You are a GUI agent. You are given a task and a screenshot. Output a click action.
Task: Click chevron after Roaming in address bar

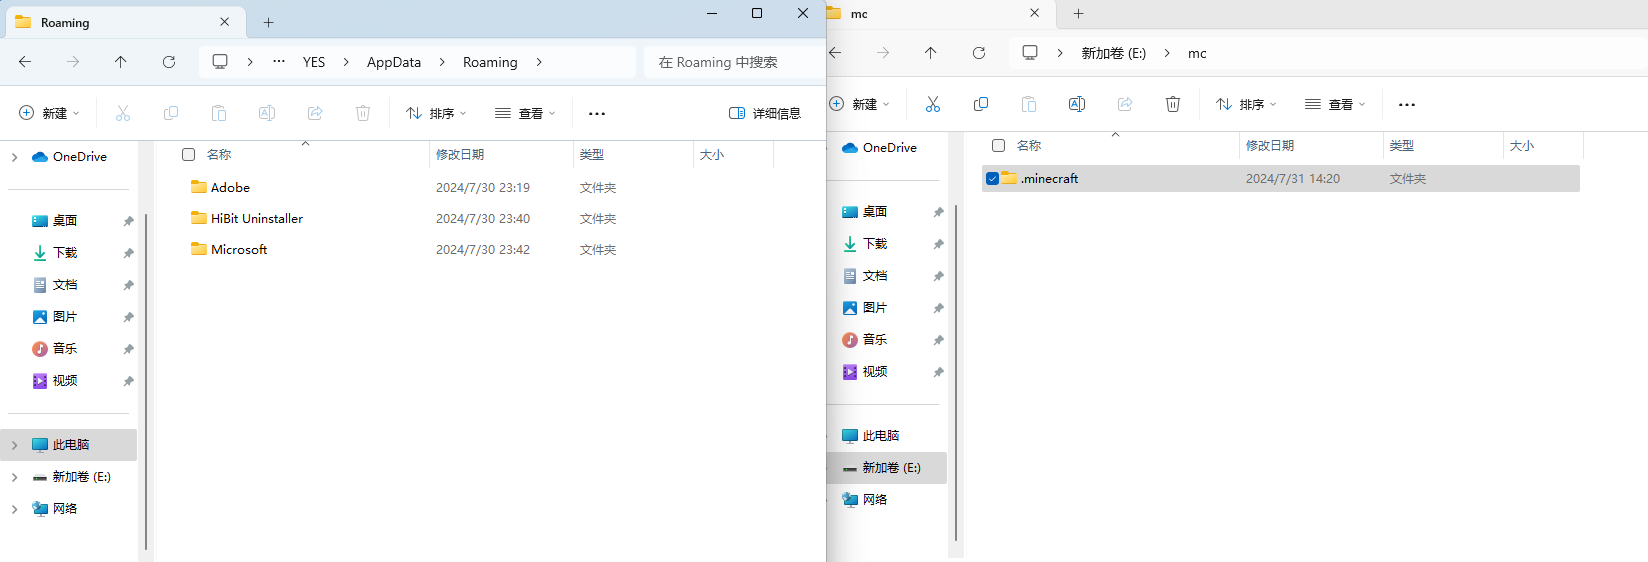[x=539, y=62]
